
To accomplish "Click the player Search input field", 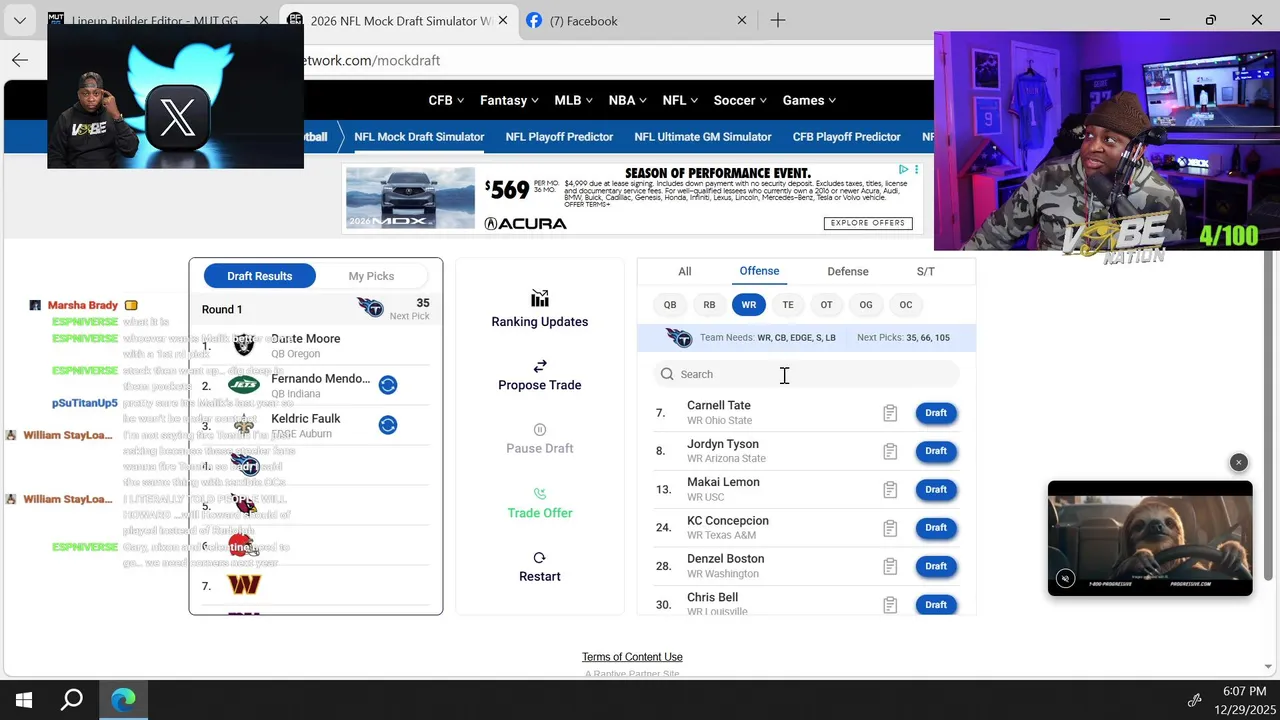I will (806, 374).
